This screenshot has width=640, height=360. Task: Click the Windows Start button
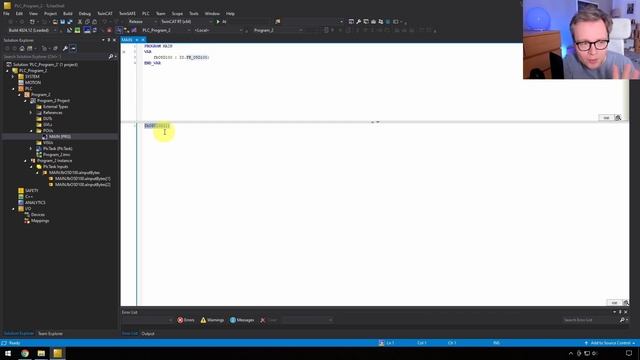pos(8,353)
